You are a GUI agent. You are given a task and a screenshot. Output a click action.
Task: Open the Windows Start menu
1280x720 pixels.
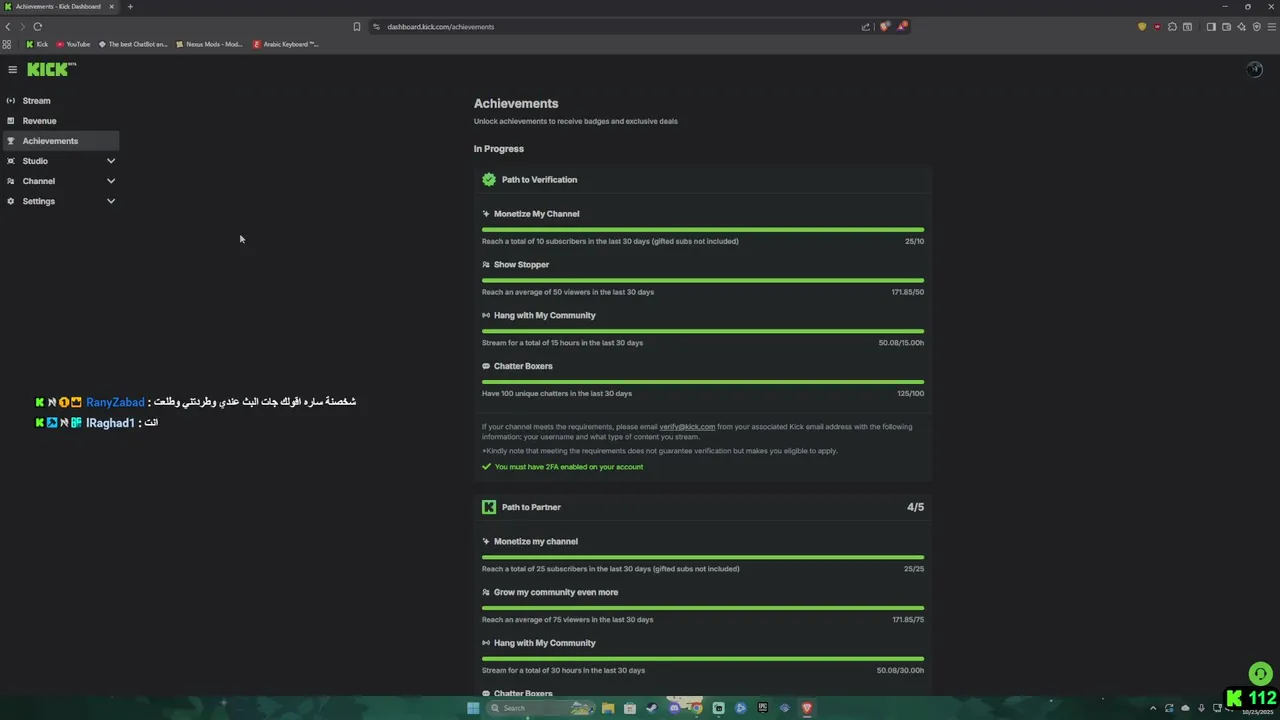(473, 708)
